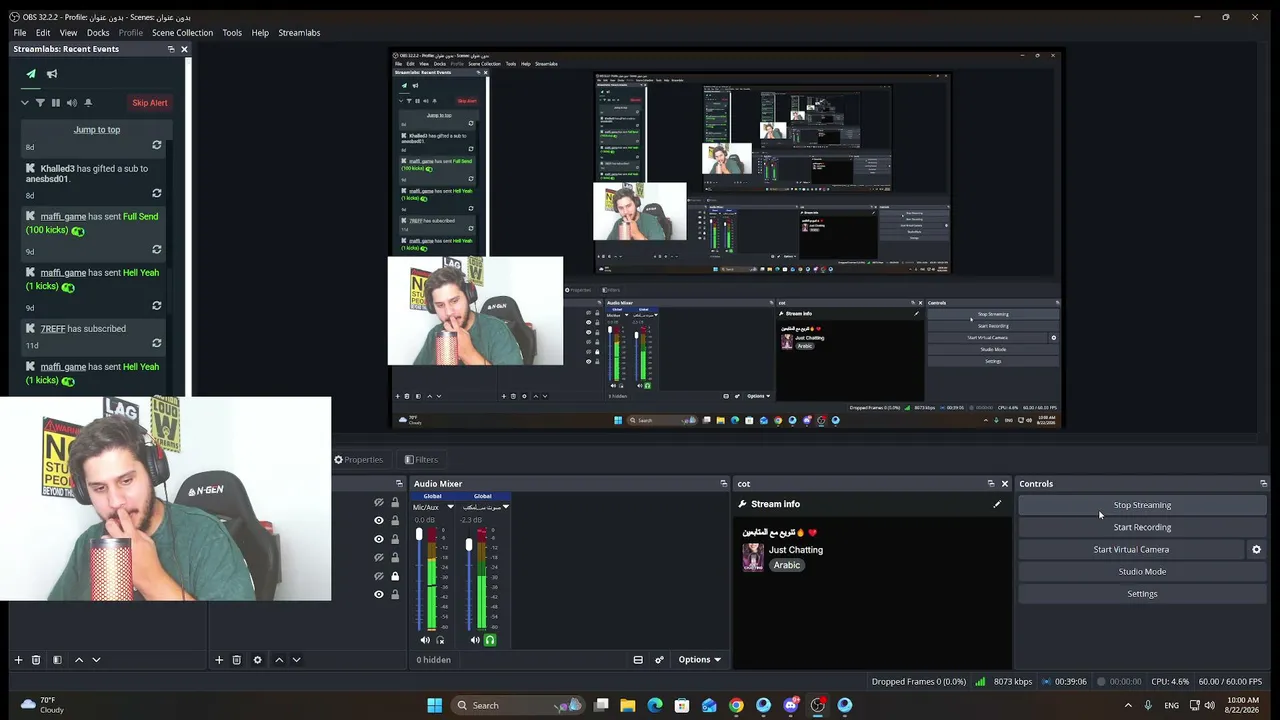Close the Streamlabs Recent Events dock
The width and height of the screenshot is (1280, 720).
click(184, 49)
